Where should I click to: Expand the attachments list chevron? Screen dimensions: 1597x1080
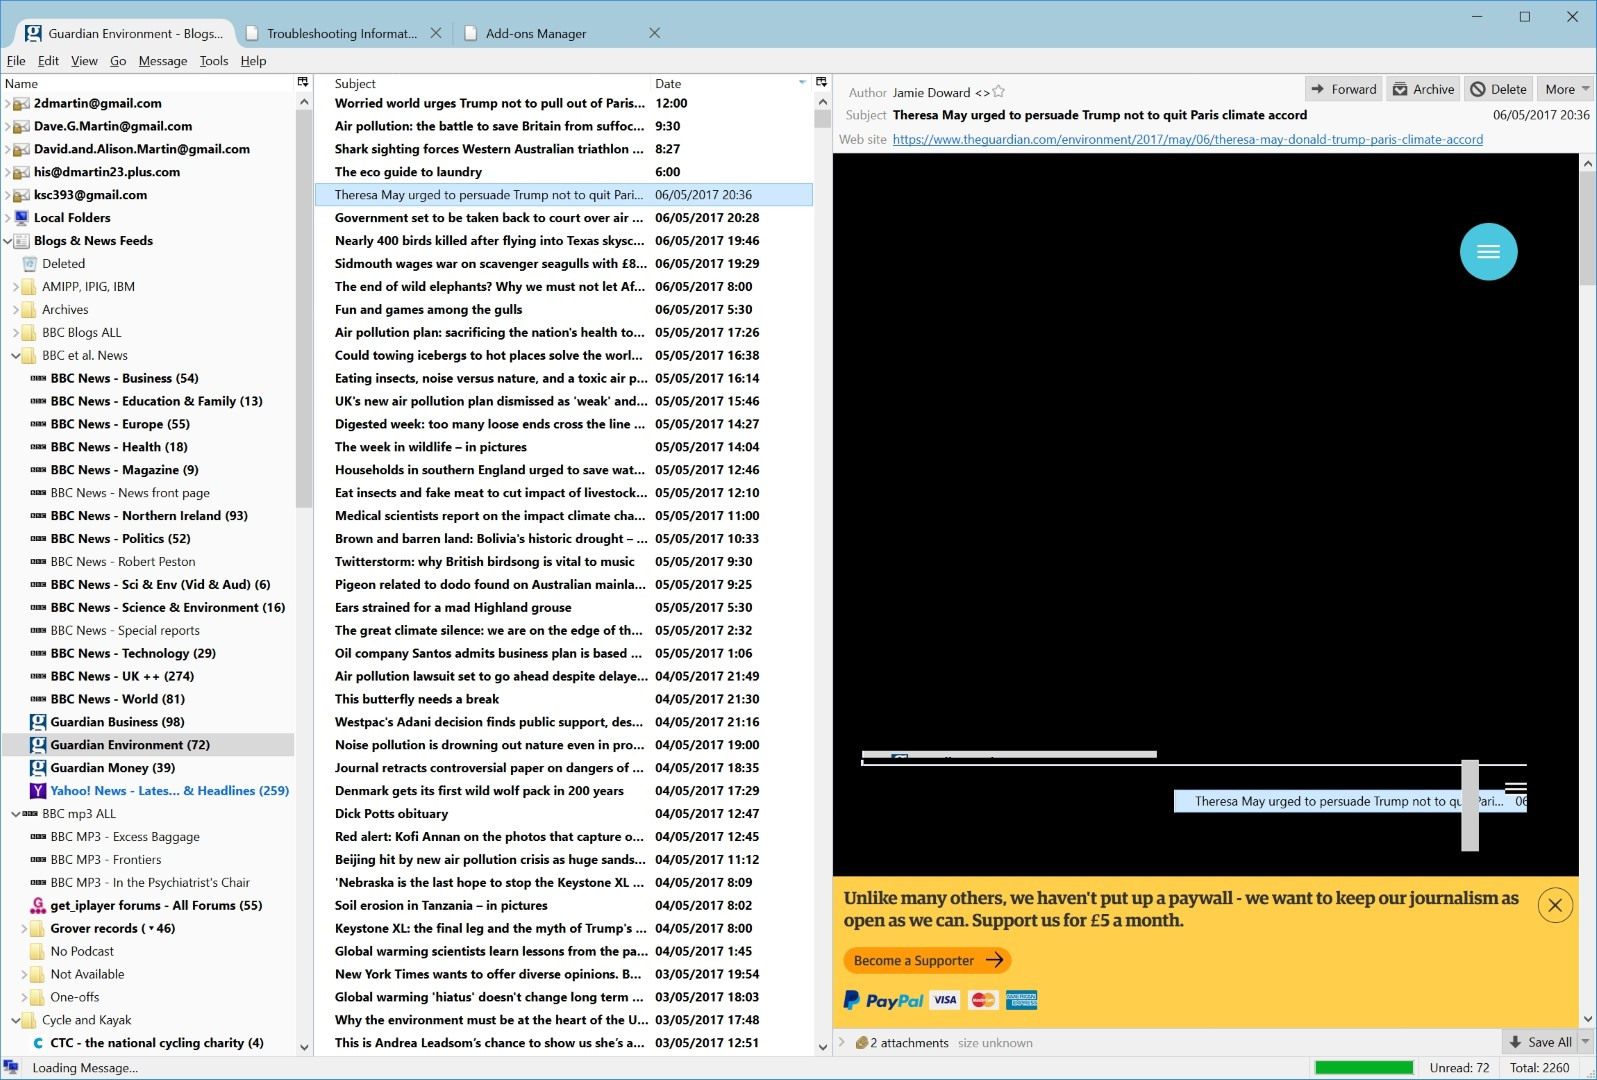(842, 1043)
